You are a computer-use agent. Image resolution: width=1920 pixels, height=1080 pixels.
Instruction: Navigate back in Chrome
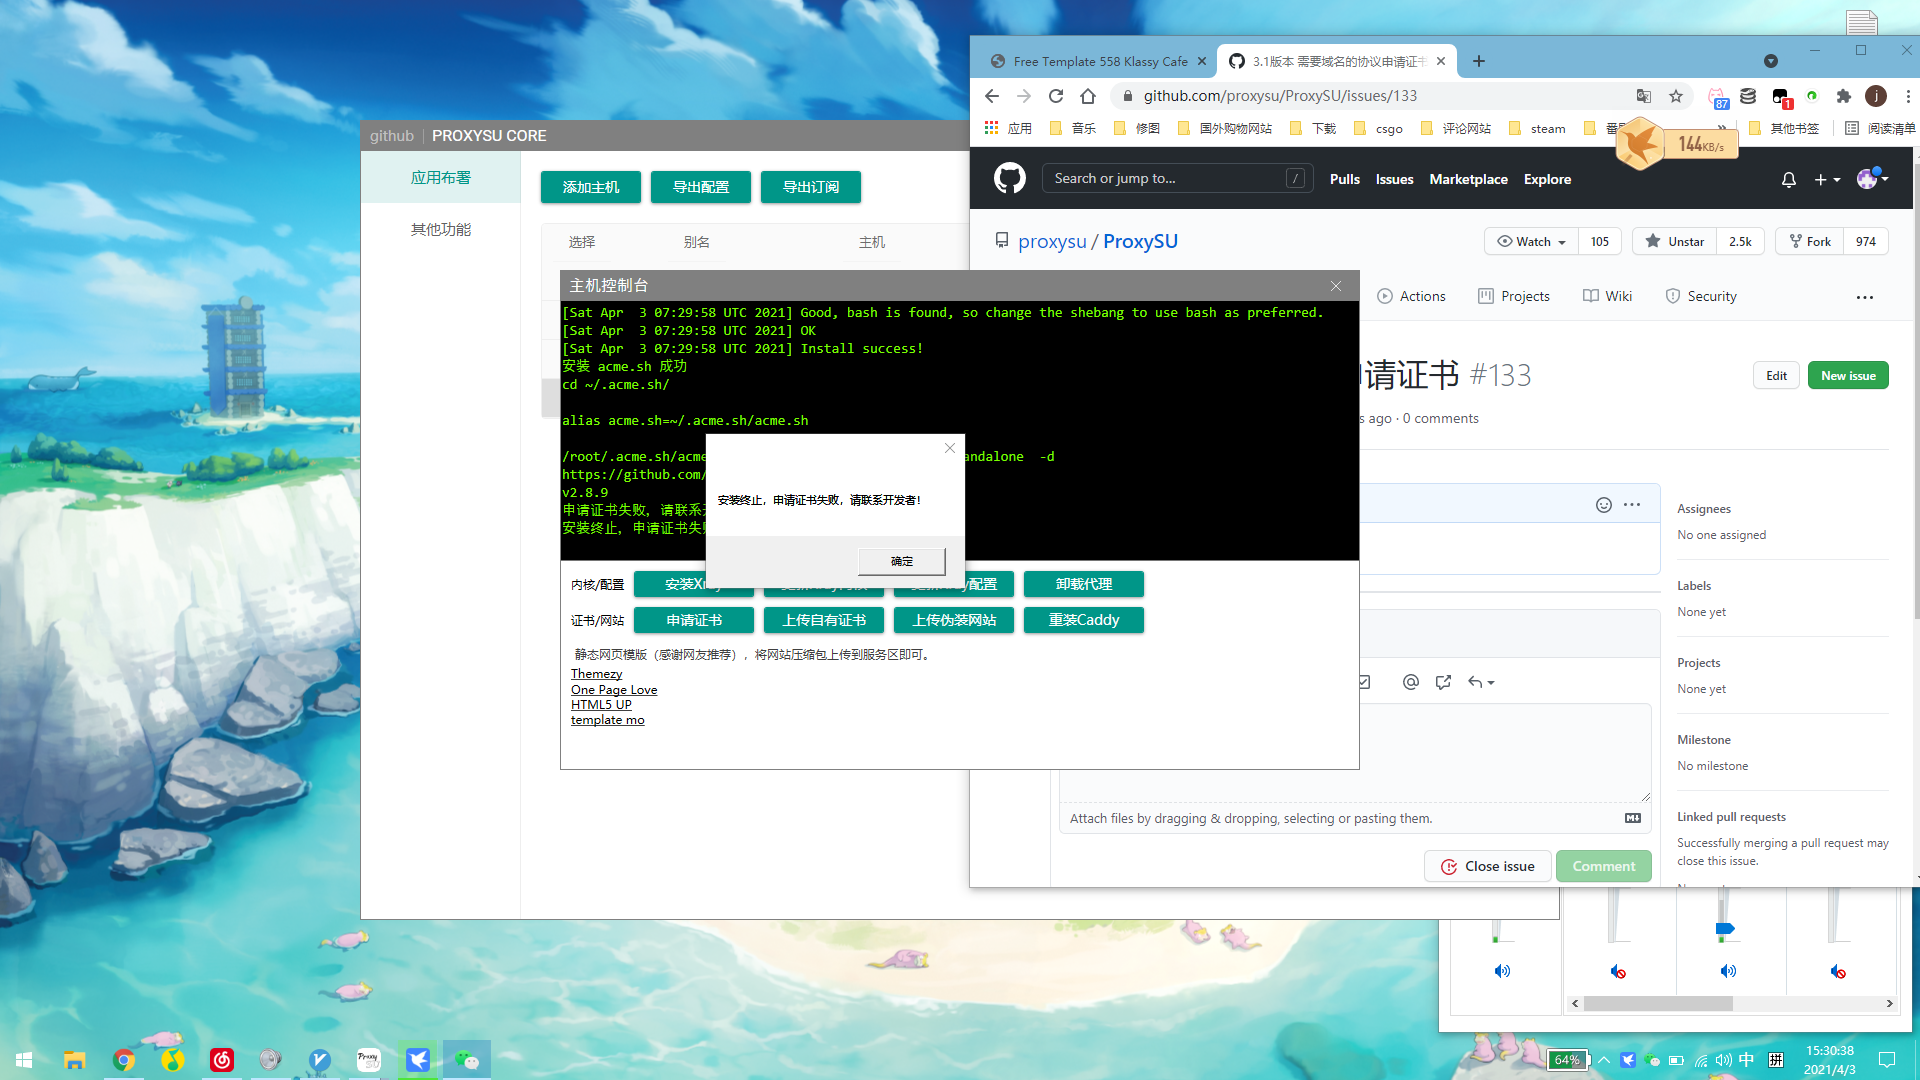tap(992, 96)
